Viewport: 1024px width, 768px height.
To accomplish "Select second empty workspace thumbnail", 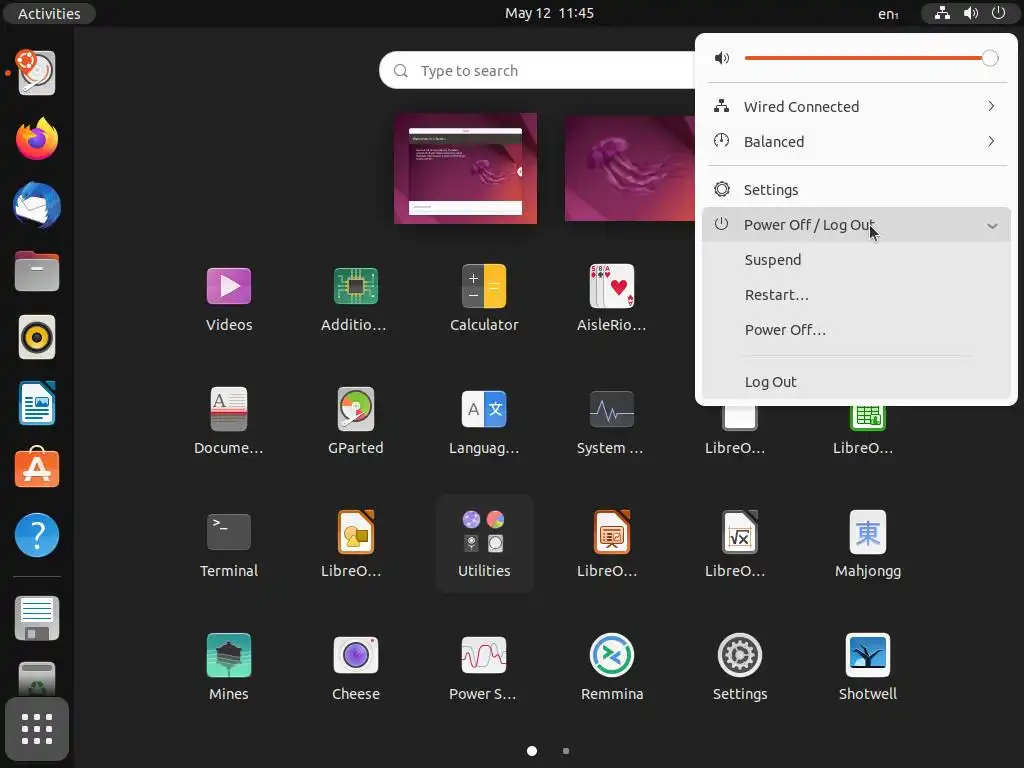I will [x=630, y=168].
